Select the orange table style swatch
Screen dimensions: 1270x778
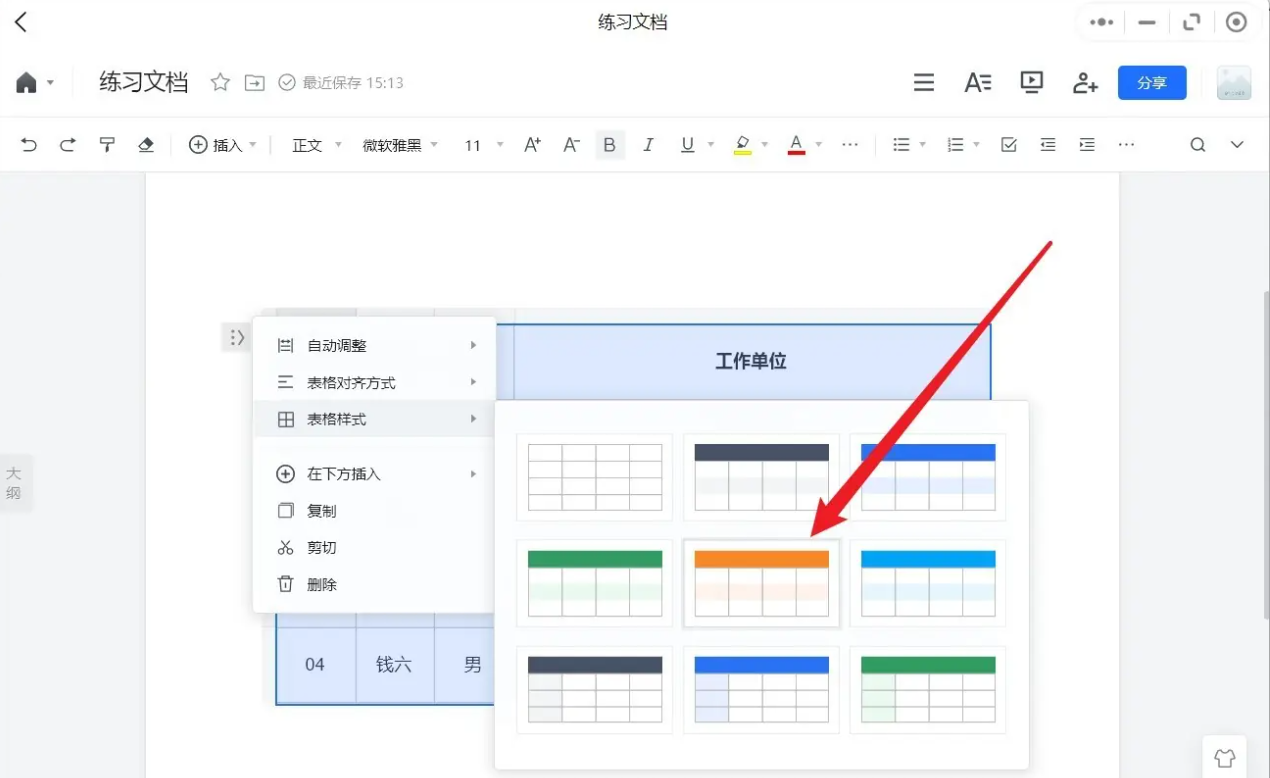pos(761,583)
